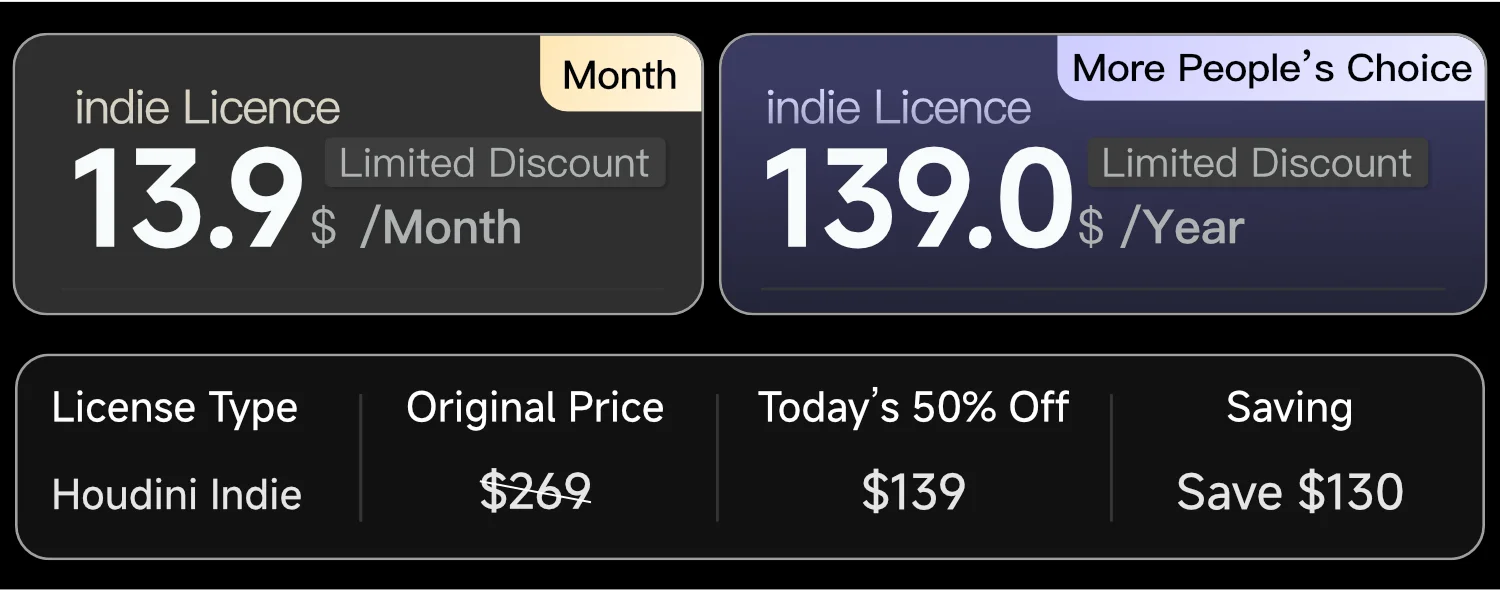
Task: Select the yearly indie Licence pricing card
Action: point(1100,170)
